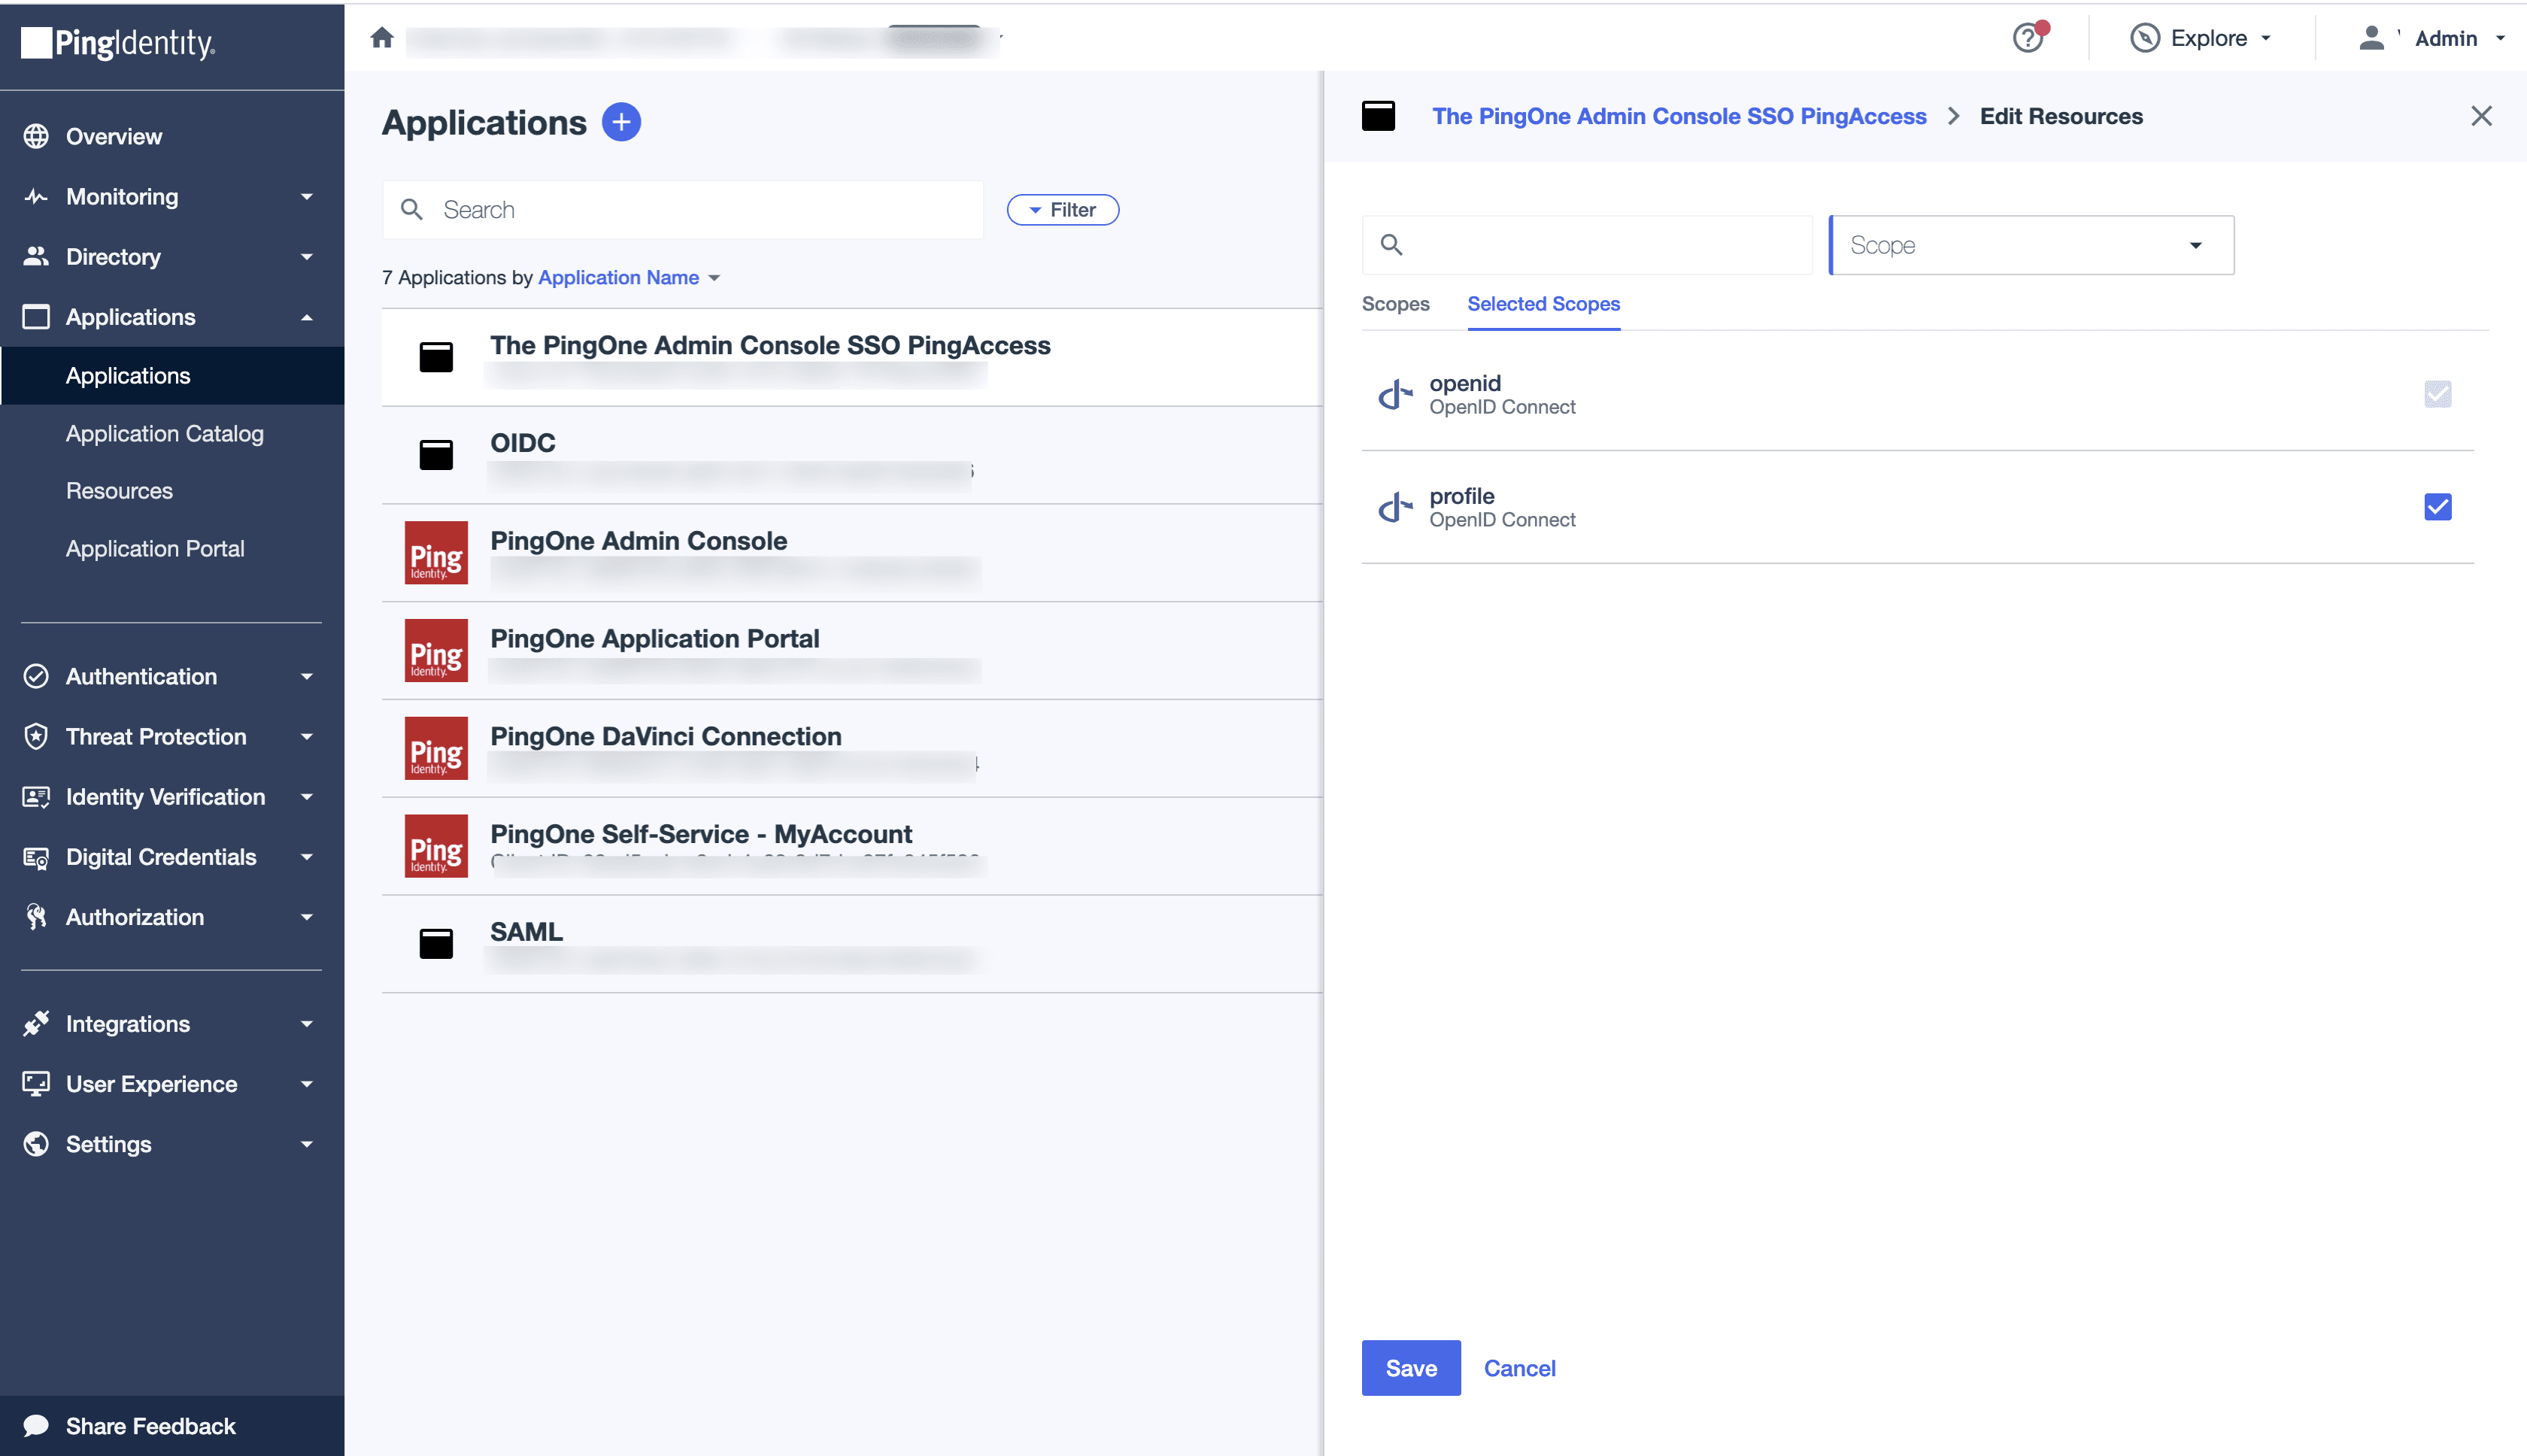Open Application Catalog in sidebar
2527x1456 pixels.
pyautogui.click(x=165, y=433)
